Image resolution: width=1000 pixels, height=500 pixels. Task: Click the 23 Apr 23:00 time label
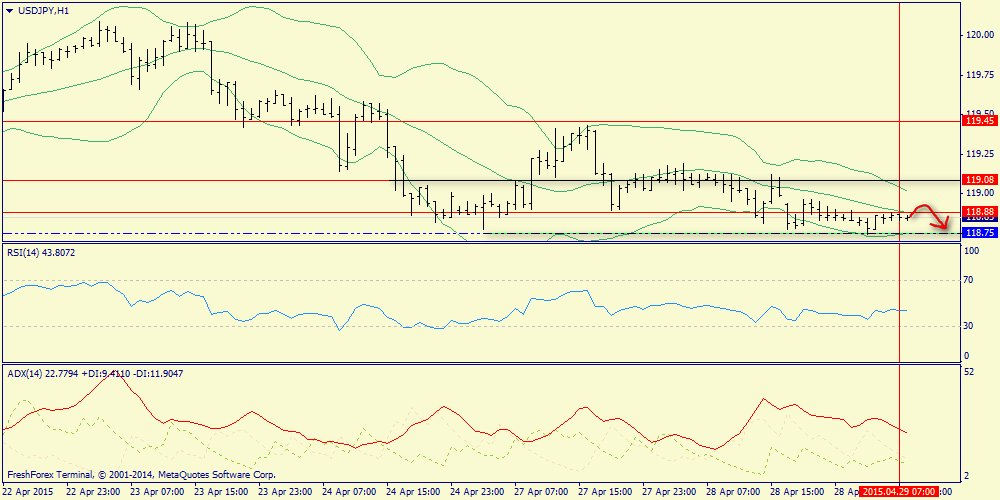(x=284, y=492)
